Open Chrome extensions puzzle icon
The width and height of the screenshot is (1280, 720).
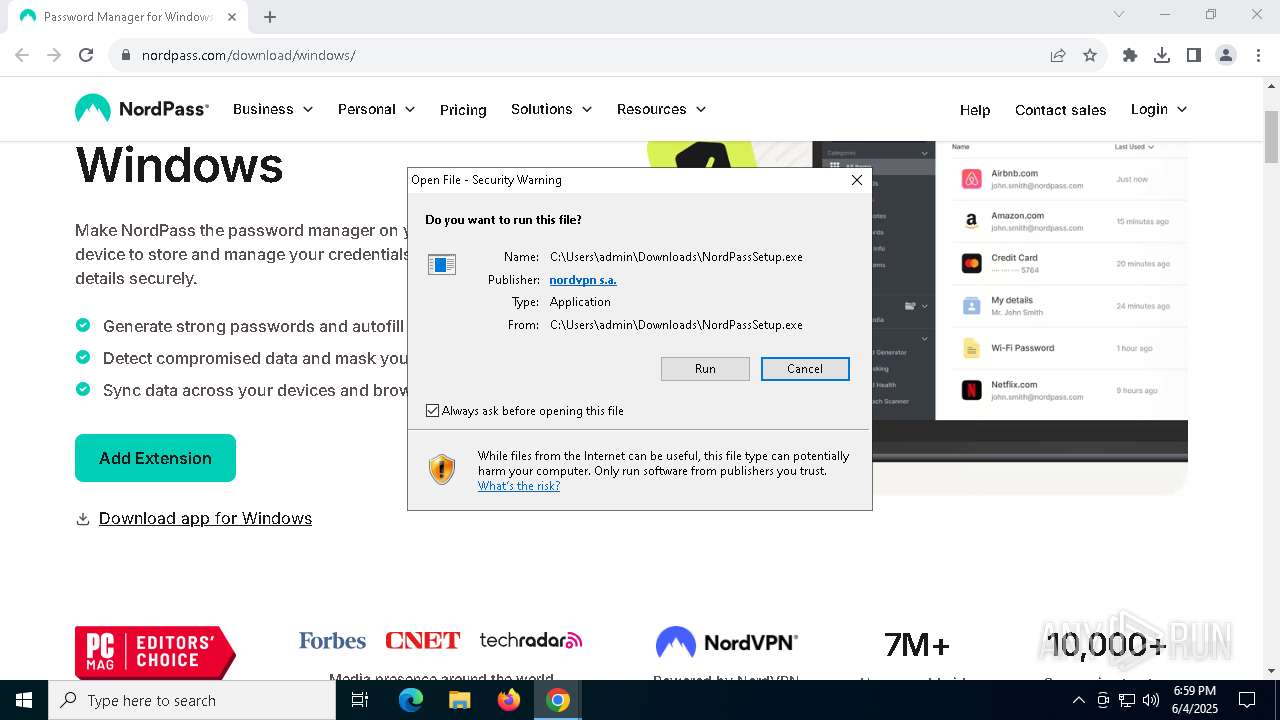pyautogui.click(x=1130, y=55)
